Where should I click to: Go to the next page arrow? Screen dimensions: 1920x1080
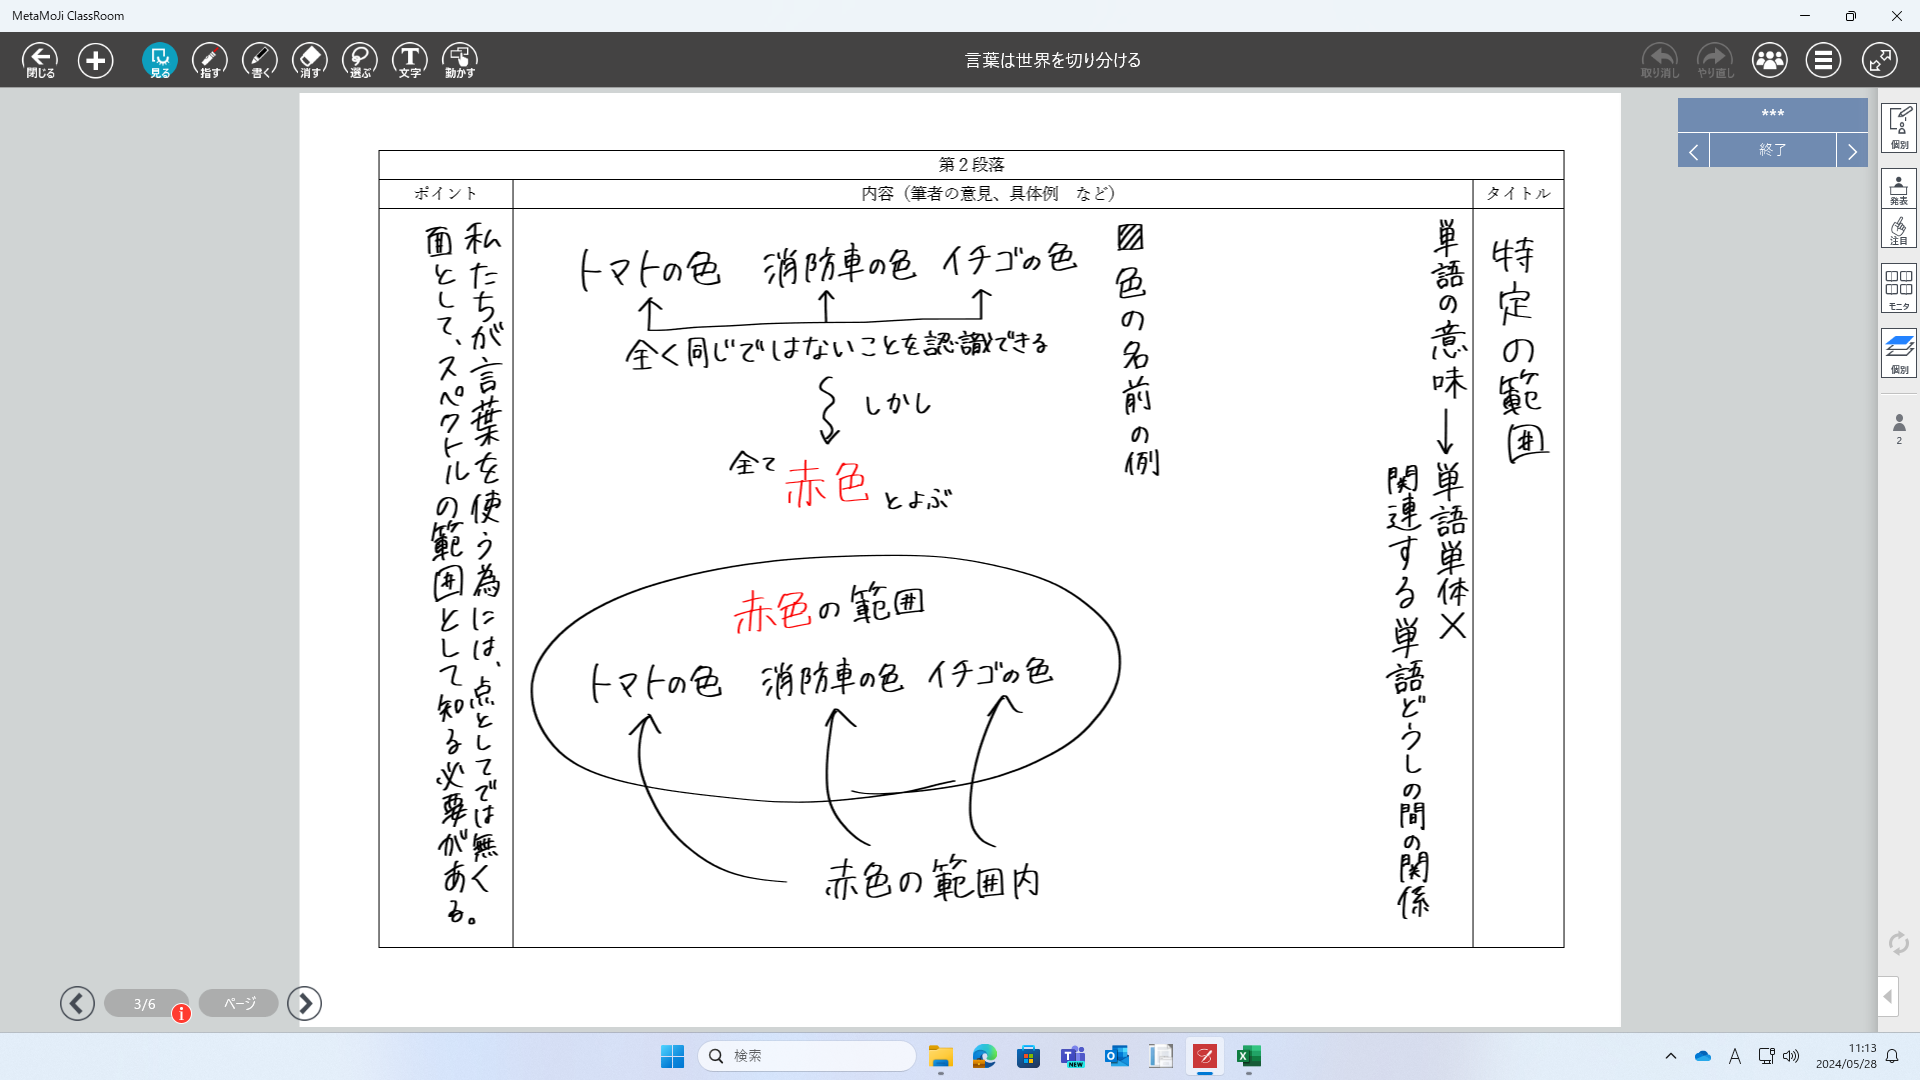pyautogui.click(x=305, y=1003)
